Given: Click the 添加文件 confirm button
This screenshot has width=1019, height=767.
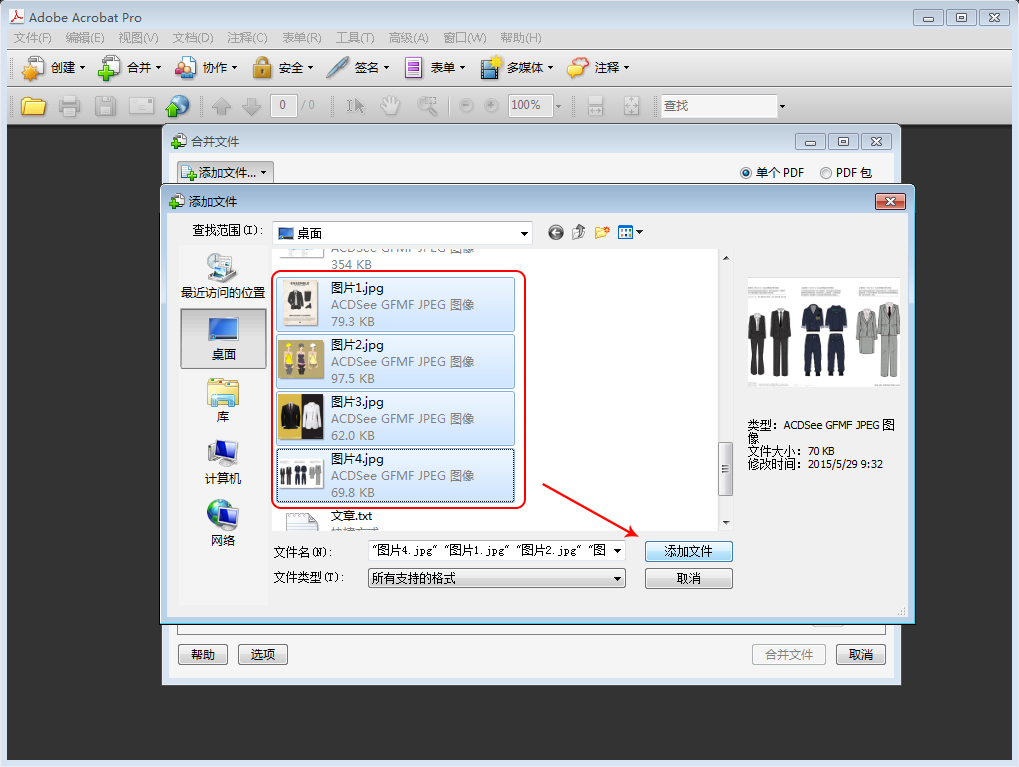Looking at the screenshot, I should 689,551.
